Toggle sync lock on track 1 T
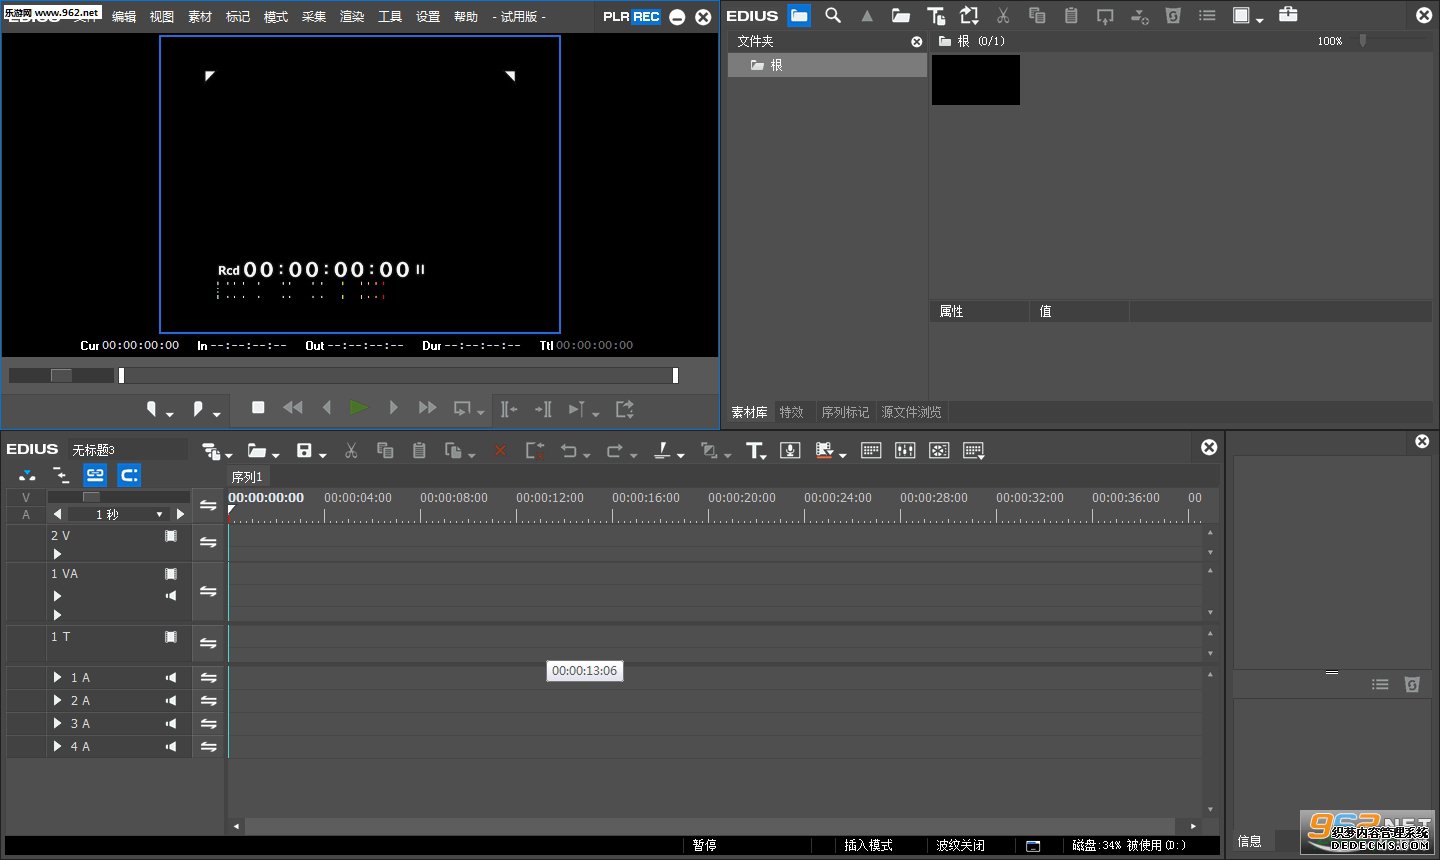The height and width of the screenshot is (860, 1440). coord(208,643)
